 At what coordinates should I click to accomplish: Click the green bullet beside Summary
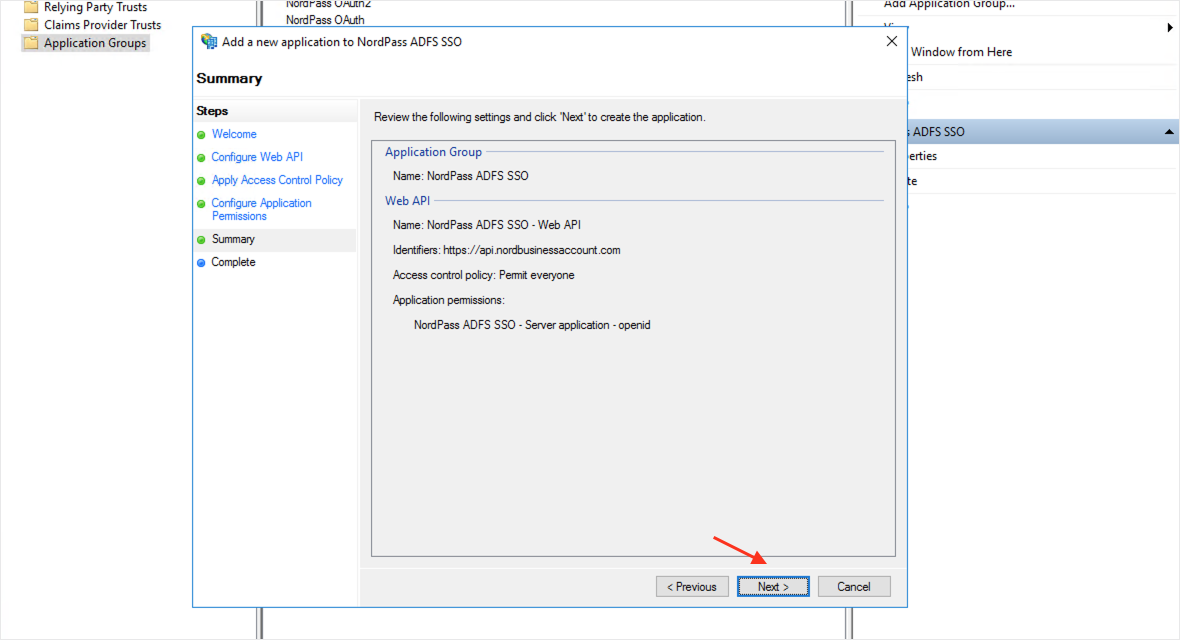click(x=201, y=240)
